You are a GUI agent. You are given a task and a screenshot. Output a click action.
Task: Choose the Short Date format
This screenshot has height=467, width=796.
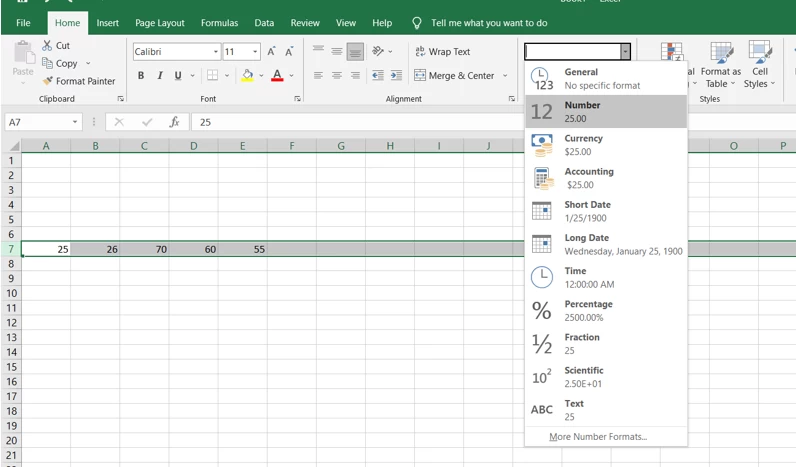click(606, 211)
